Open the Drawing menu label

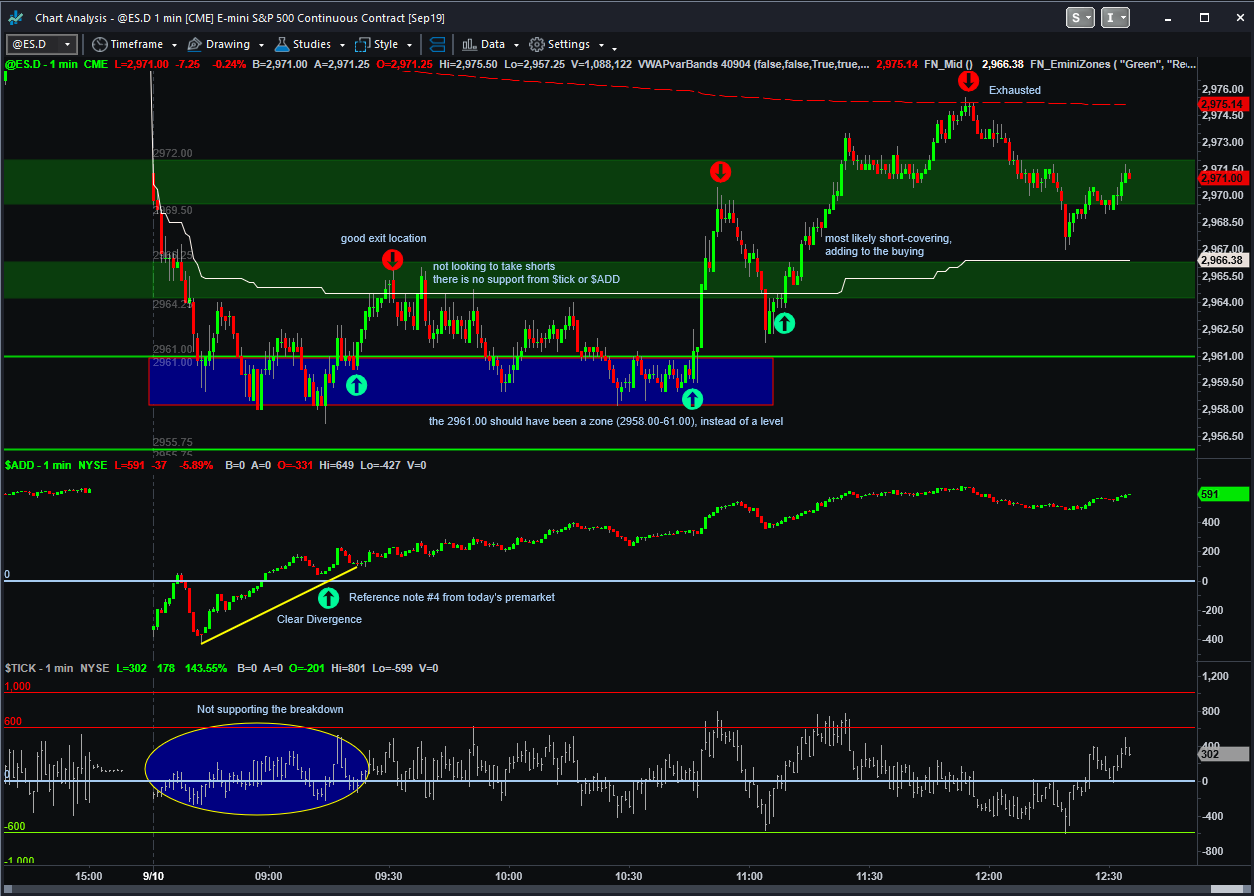pos(229,44)
